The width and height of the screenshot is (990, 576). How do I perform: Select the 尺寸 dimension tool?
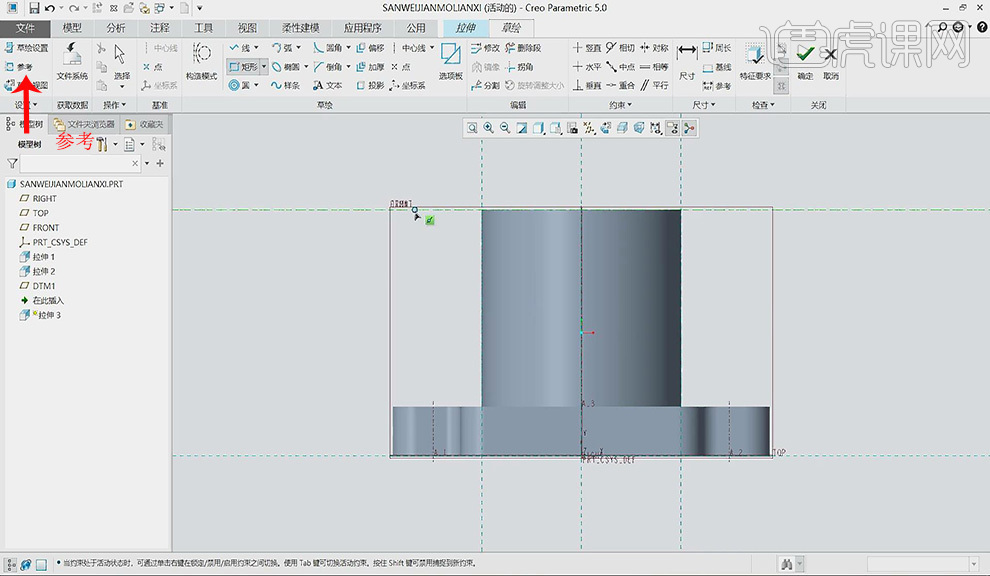(687, 57)
